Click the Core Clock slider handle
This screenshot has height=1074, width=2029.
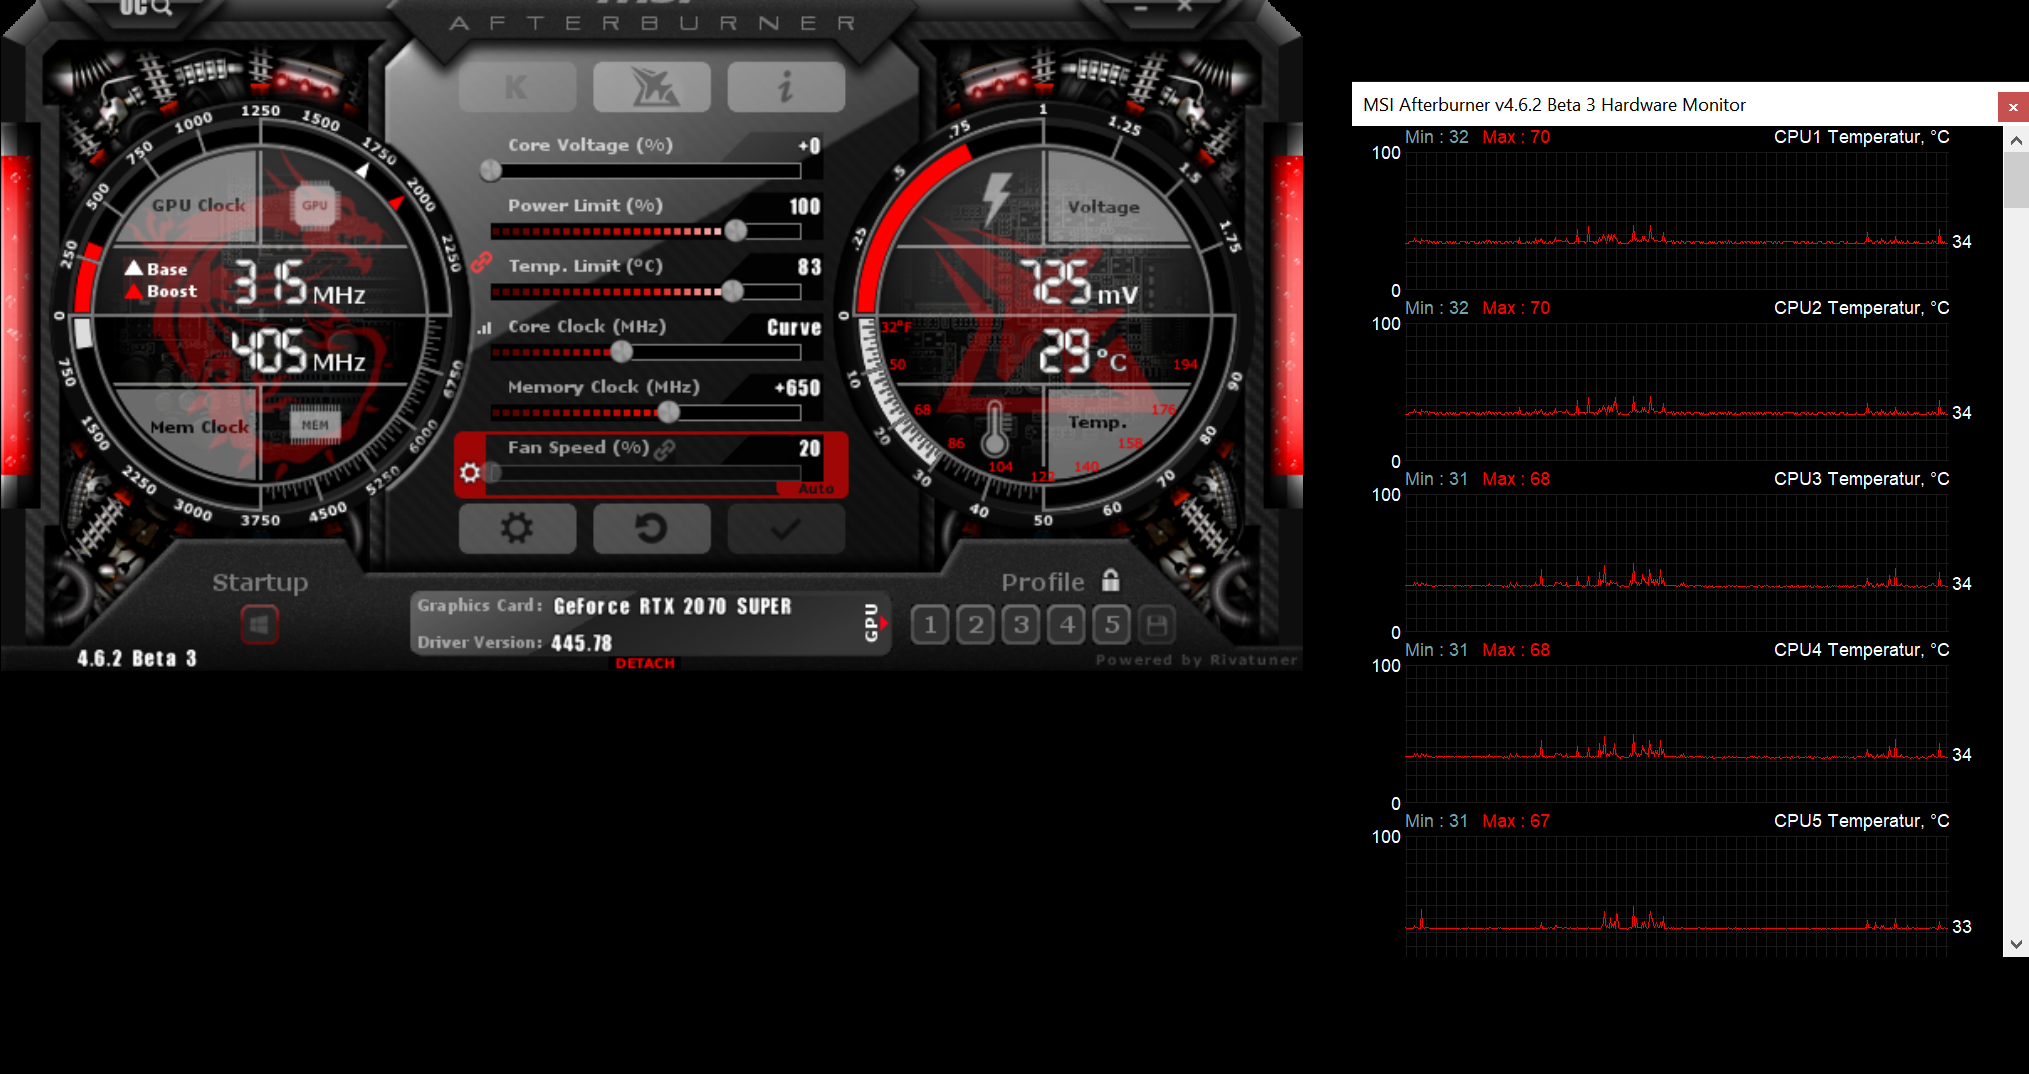pos(622,352)
